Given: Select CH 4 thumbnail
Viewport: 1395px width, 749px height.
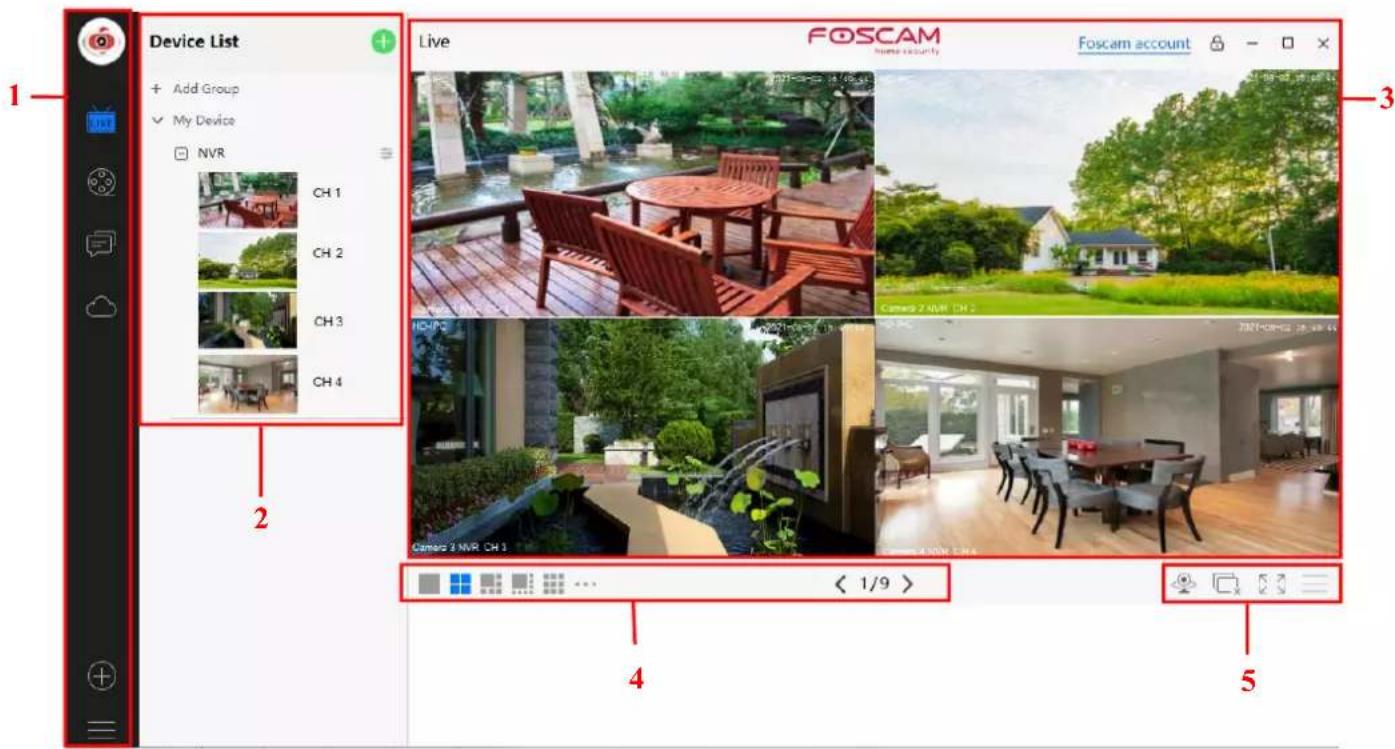Looking at the screenshot, I should [x=247, y=384].
